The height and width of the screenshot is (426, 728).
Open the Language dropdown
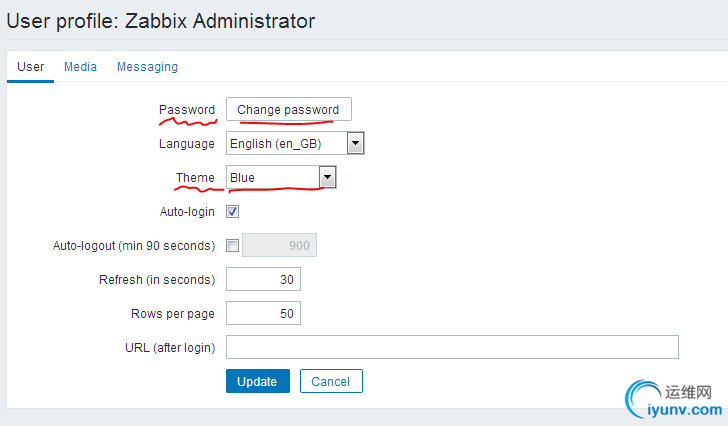pyautogui.click(x=295, y=144)
